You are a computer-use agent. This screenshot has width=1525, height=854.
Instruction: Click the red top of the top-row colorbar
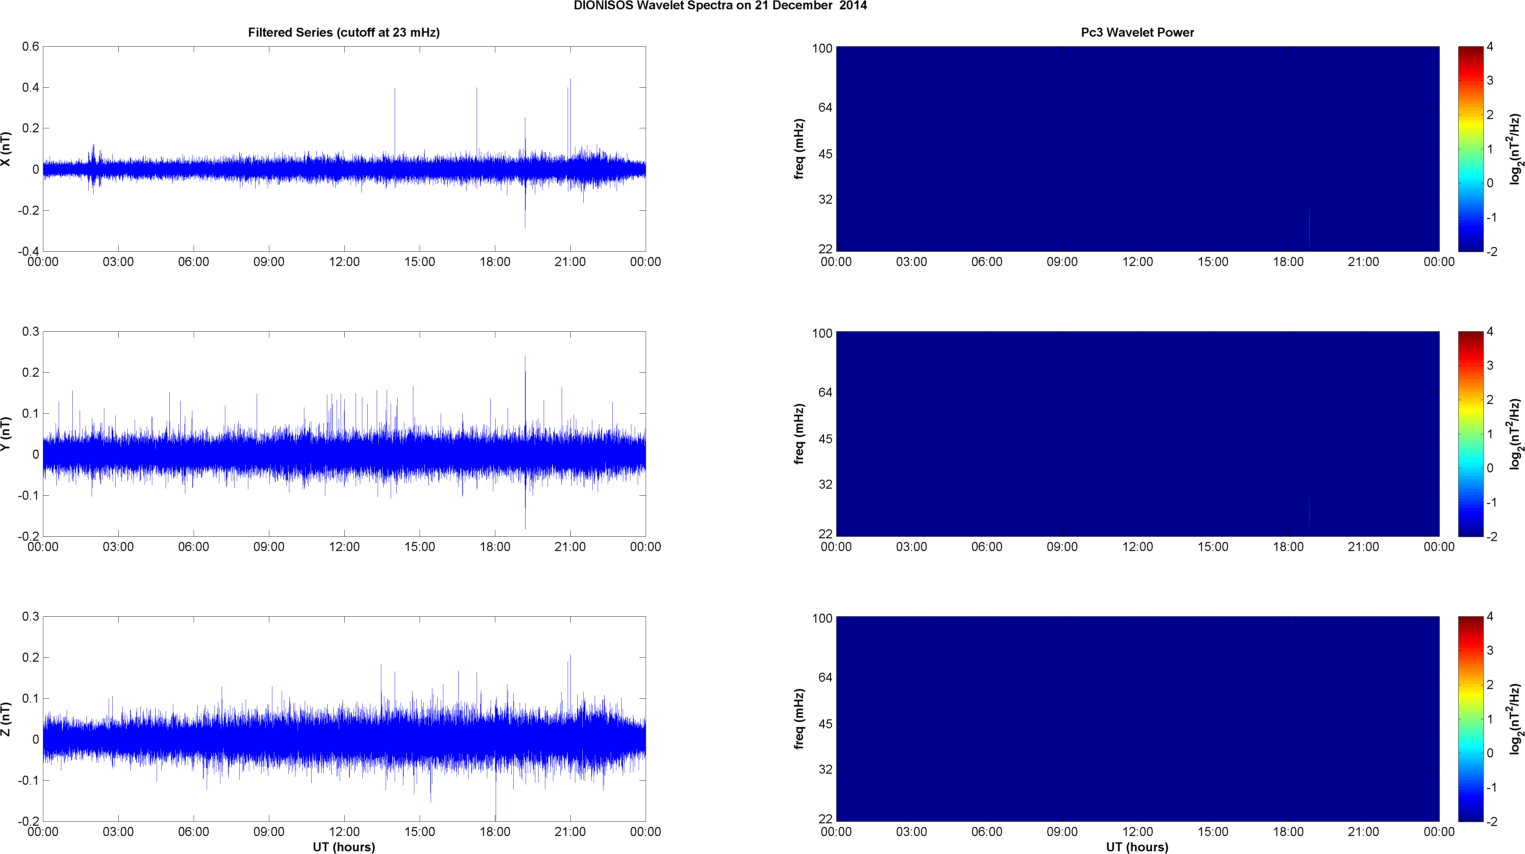coord(1470,52)
